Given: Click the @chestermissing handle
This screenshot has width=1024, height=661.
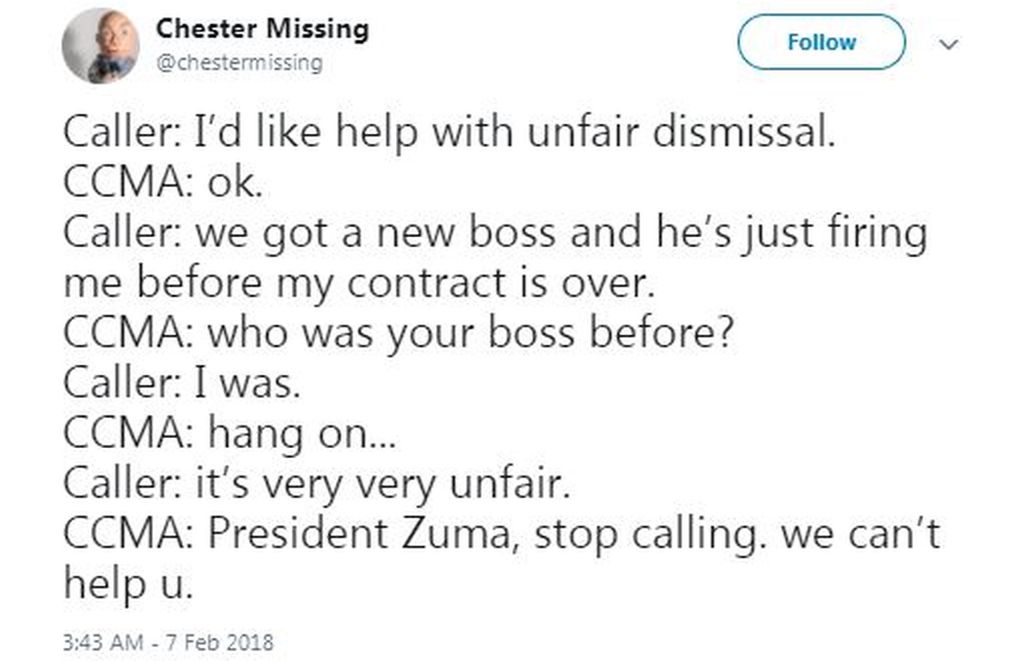Looking at the screenshot, I should click(239, 63).
